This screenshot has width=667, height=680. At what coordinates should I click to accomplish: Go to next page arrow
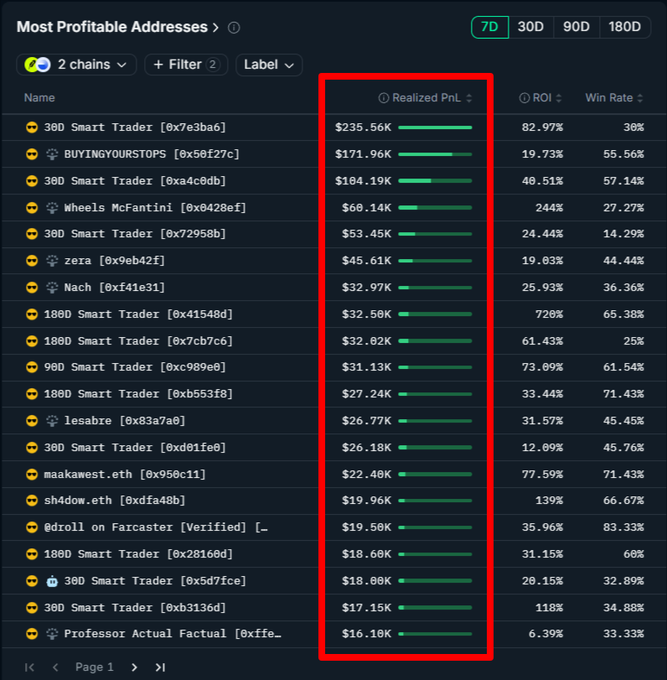tap(134, 667)
